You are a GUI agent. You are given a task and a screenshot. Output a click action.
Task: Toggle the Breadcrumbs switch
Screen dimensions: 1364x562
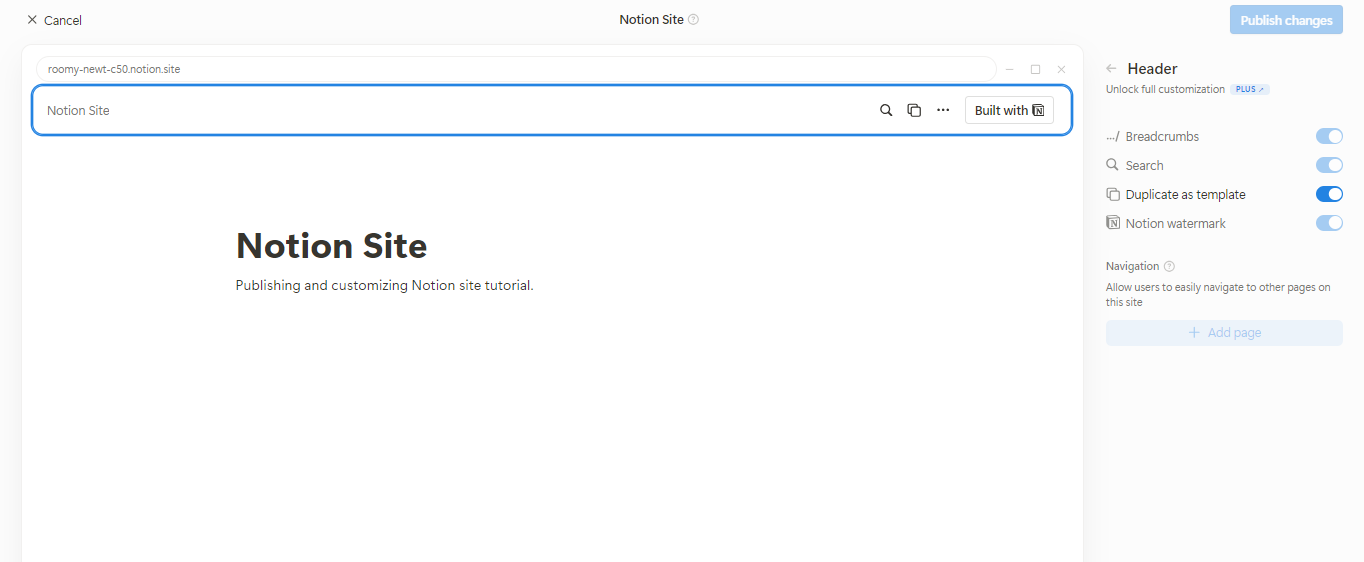[1329, 136]
